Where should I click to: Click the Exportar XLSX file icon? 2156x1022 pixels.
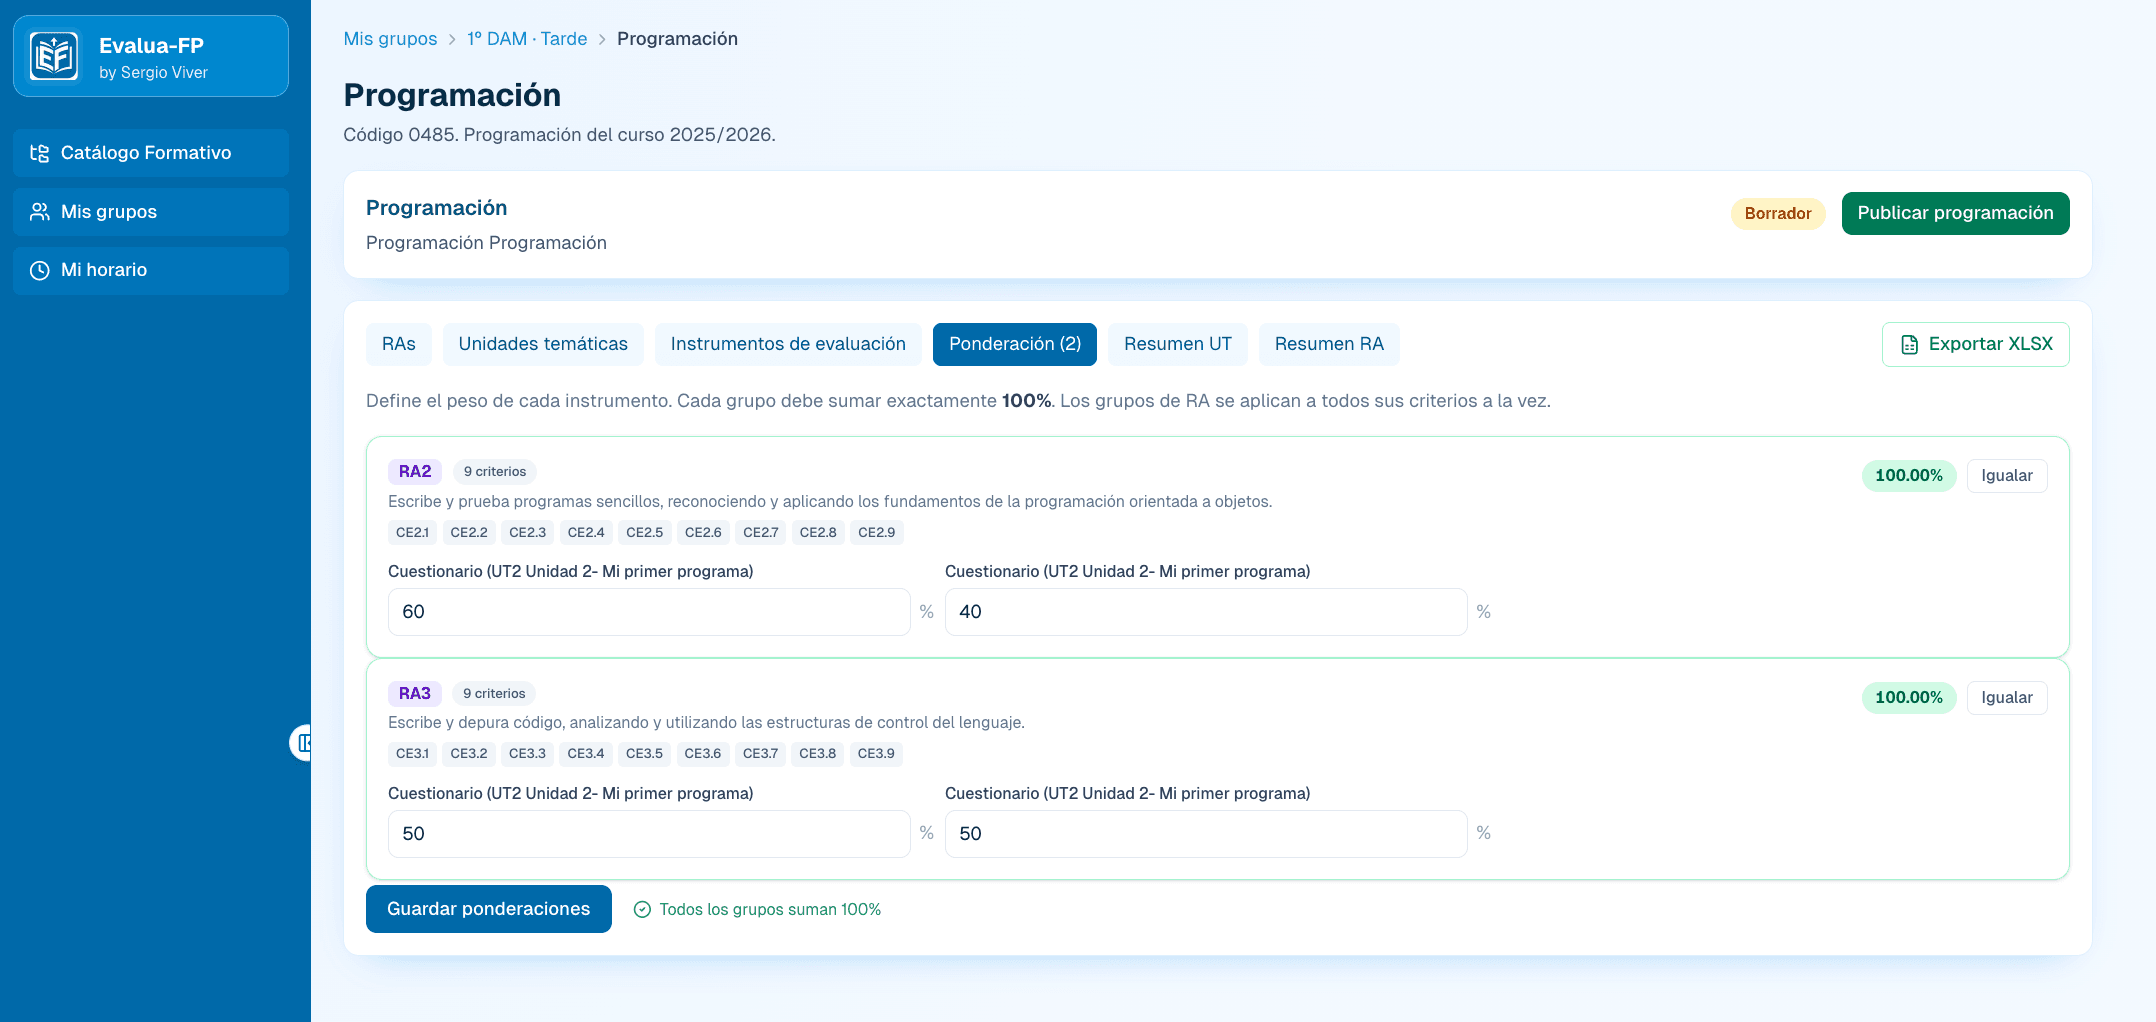[x=1909, y=345]
